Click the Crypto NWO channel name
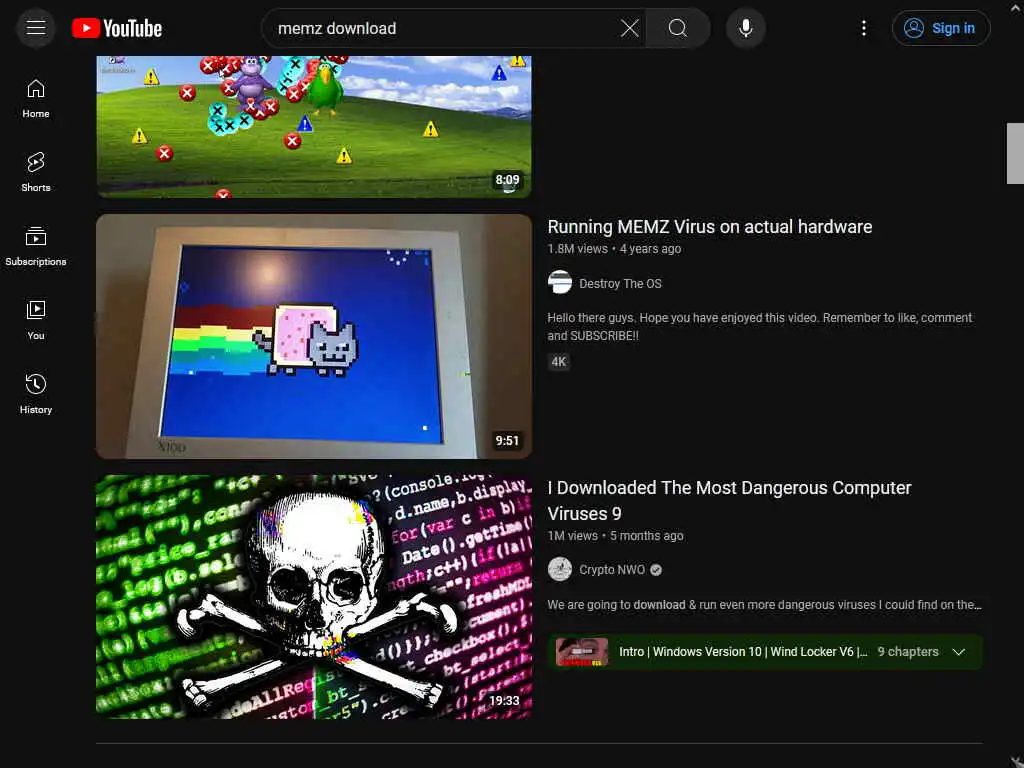Screen dimensions: 1024x768 click(612, 569)
